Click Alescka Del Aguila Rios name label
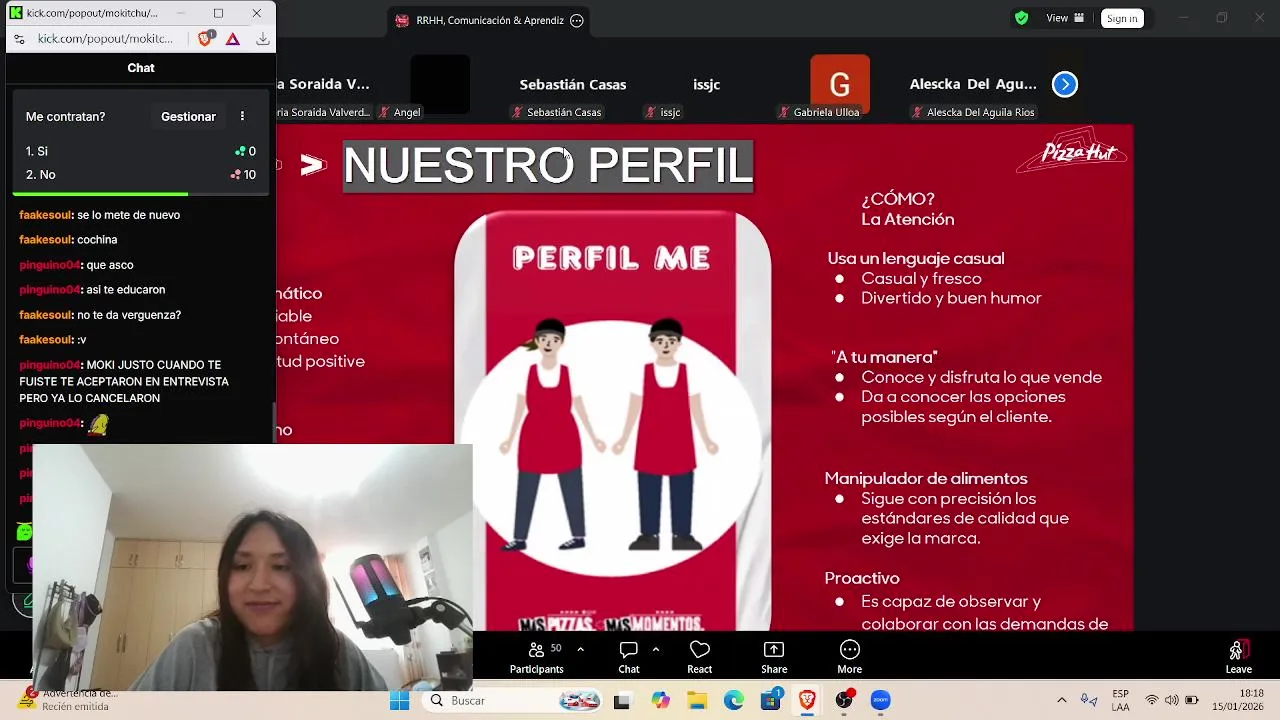1280x720 pixels. point(973,112)
